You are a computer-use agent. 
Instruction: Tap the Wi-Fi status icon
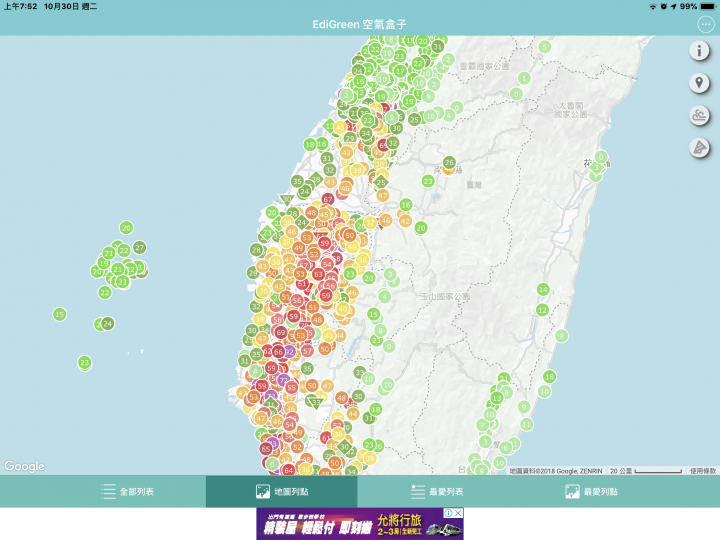pos(652,6)
